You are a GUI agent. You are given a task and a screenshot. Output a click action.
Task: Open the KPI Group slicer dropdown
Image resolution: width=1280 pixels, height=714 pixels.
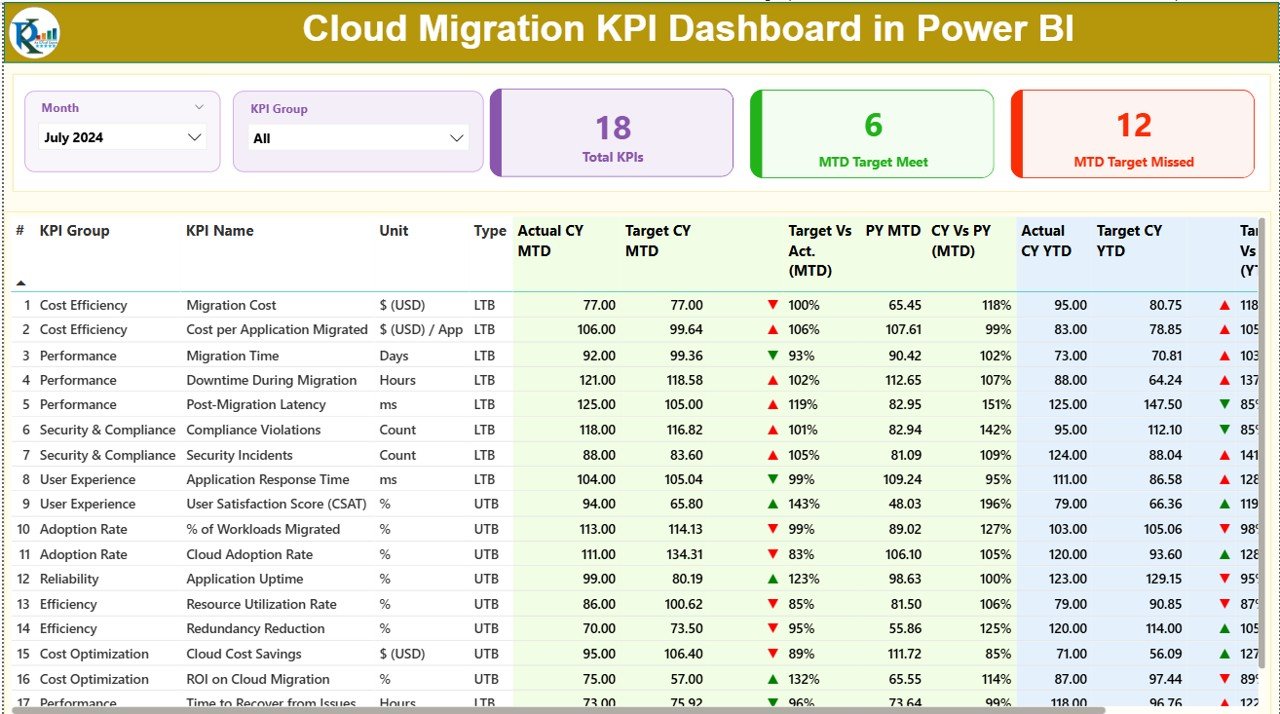pos(457,139)
